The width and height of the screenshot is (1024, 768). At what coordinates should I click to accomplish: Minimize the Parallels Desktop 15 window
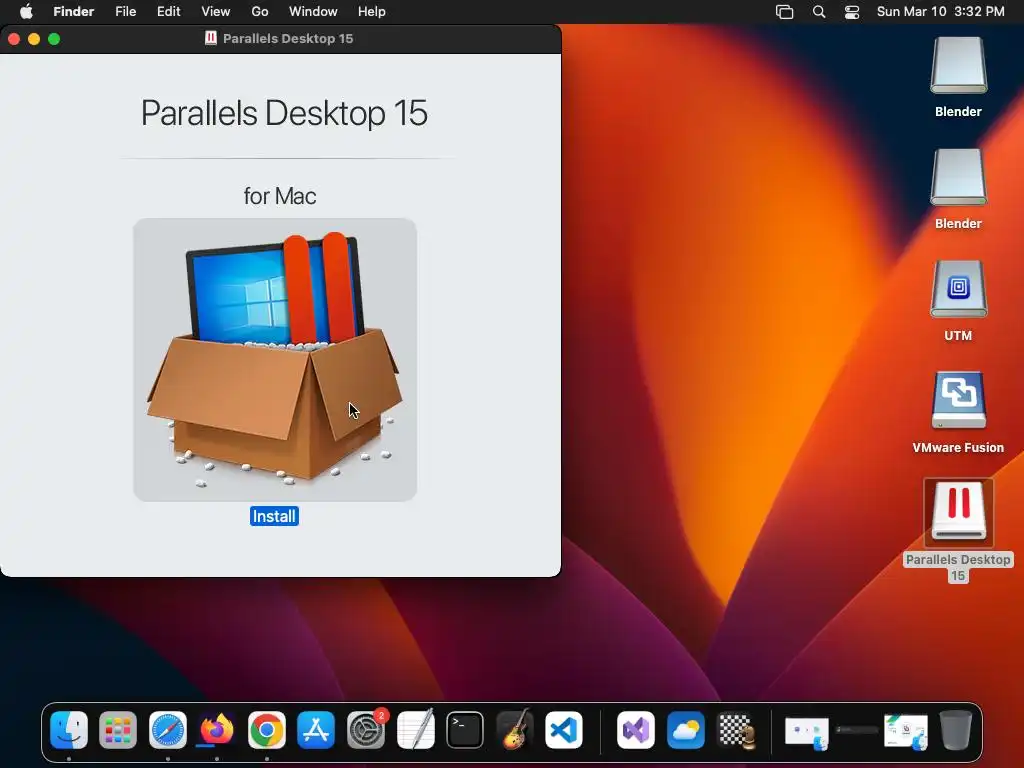tap(34, 39)
